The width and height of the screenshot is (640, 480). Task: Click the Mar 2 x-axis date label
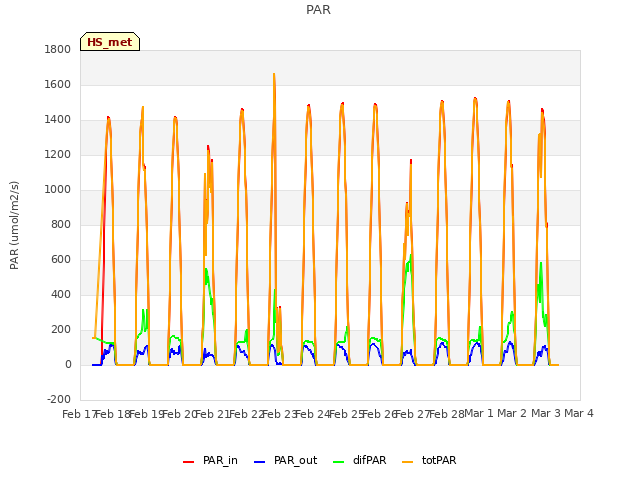coord(512,413)
